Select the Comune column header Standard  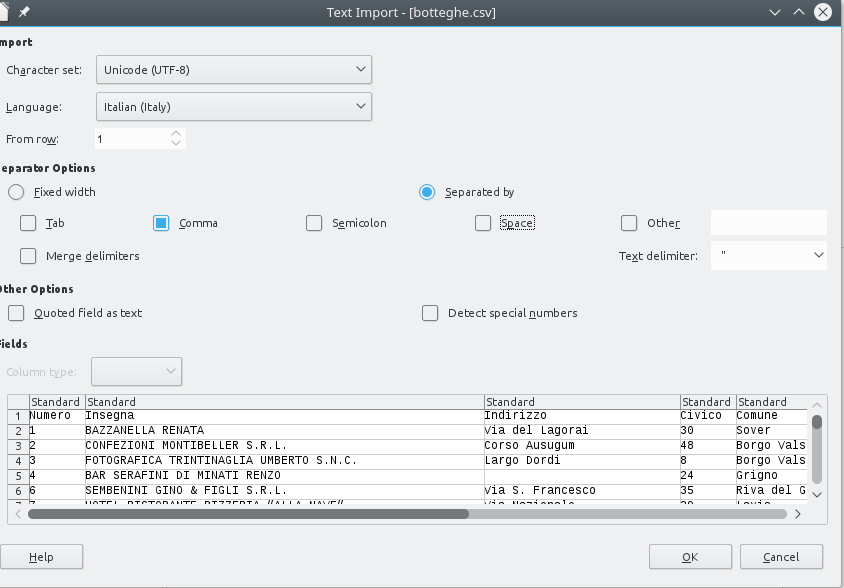(x=772, y=402)
